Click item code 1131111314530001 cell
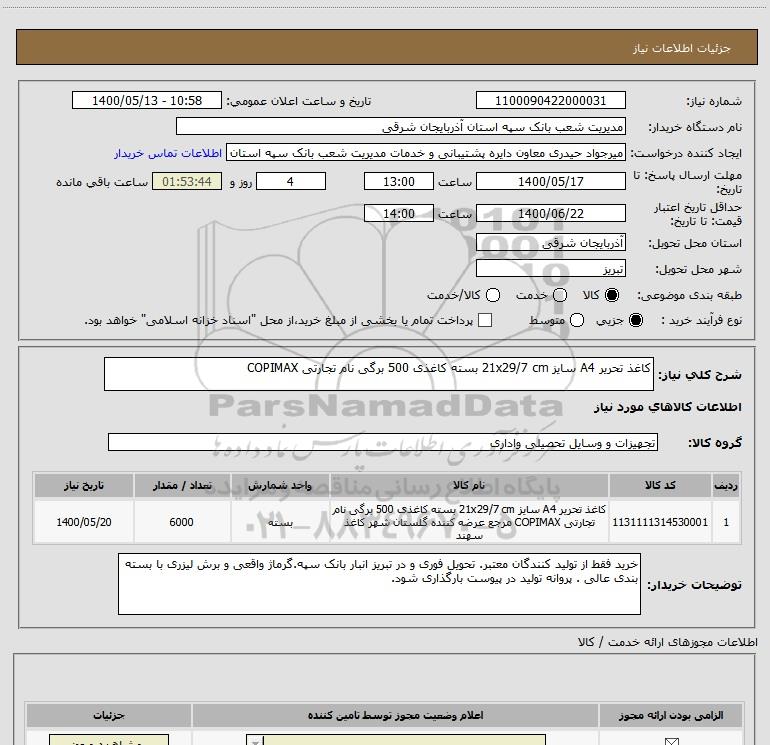770x745 pixels. (x=660, y=522)
